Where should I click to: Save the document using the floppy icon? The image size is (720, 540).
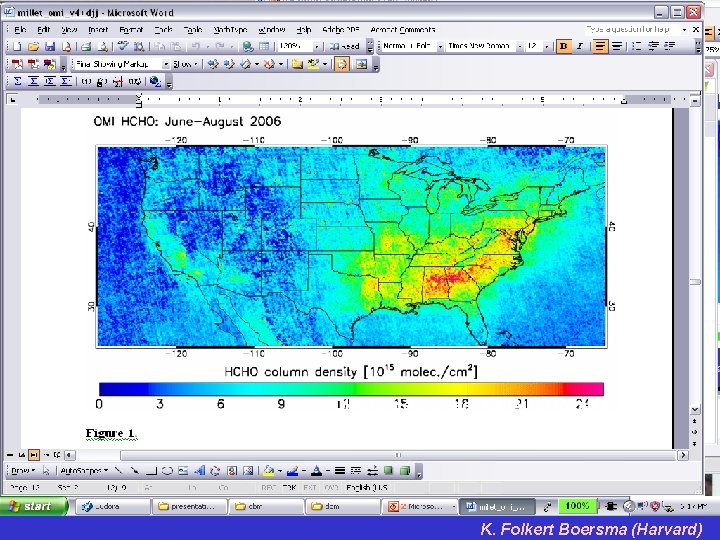(x=50, y=46)
